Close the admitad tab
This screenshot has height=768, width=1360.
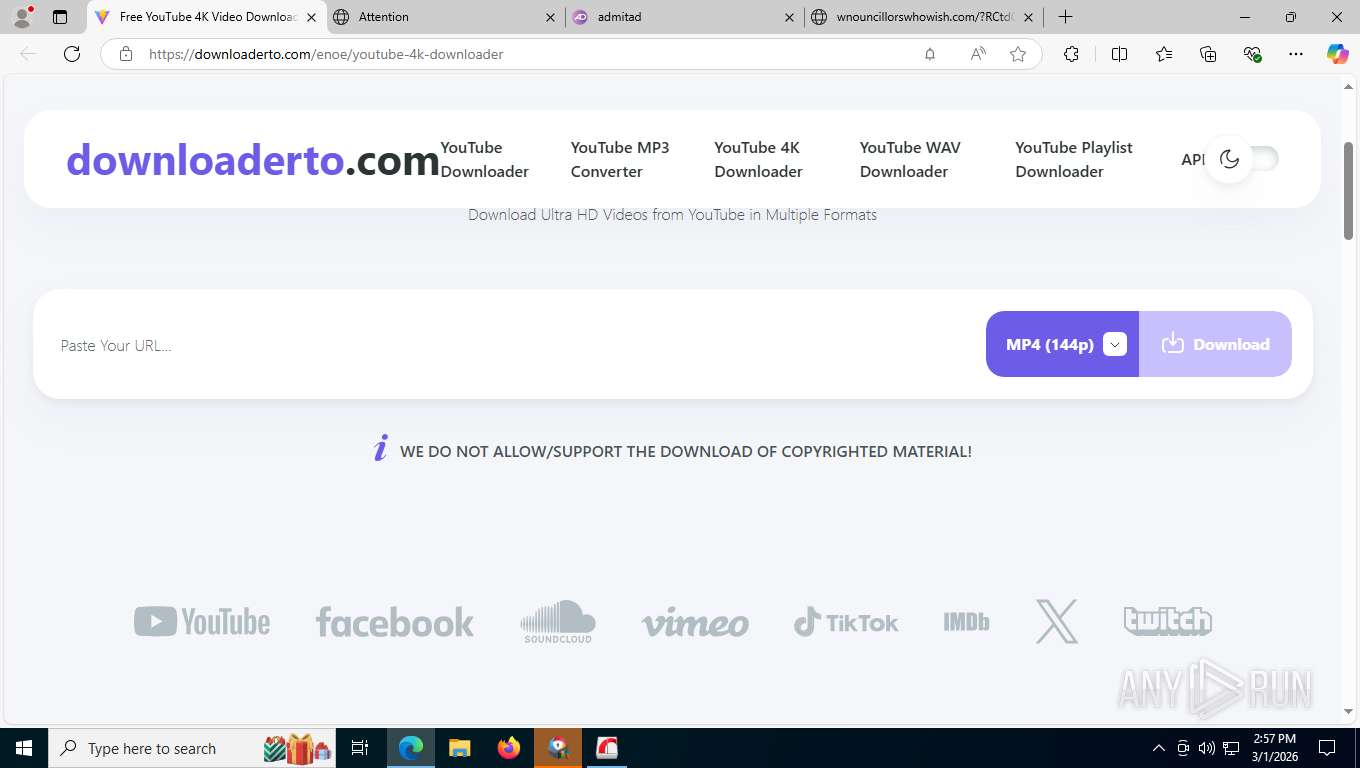[789, 17]
